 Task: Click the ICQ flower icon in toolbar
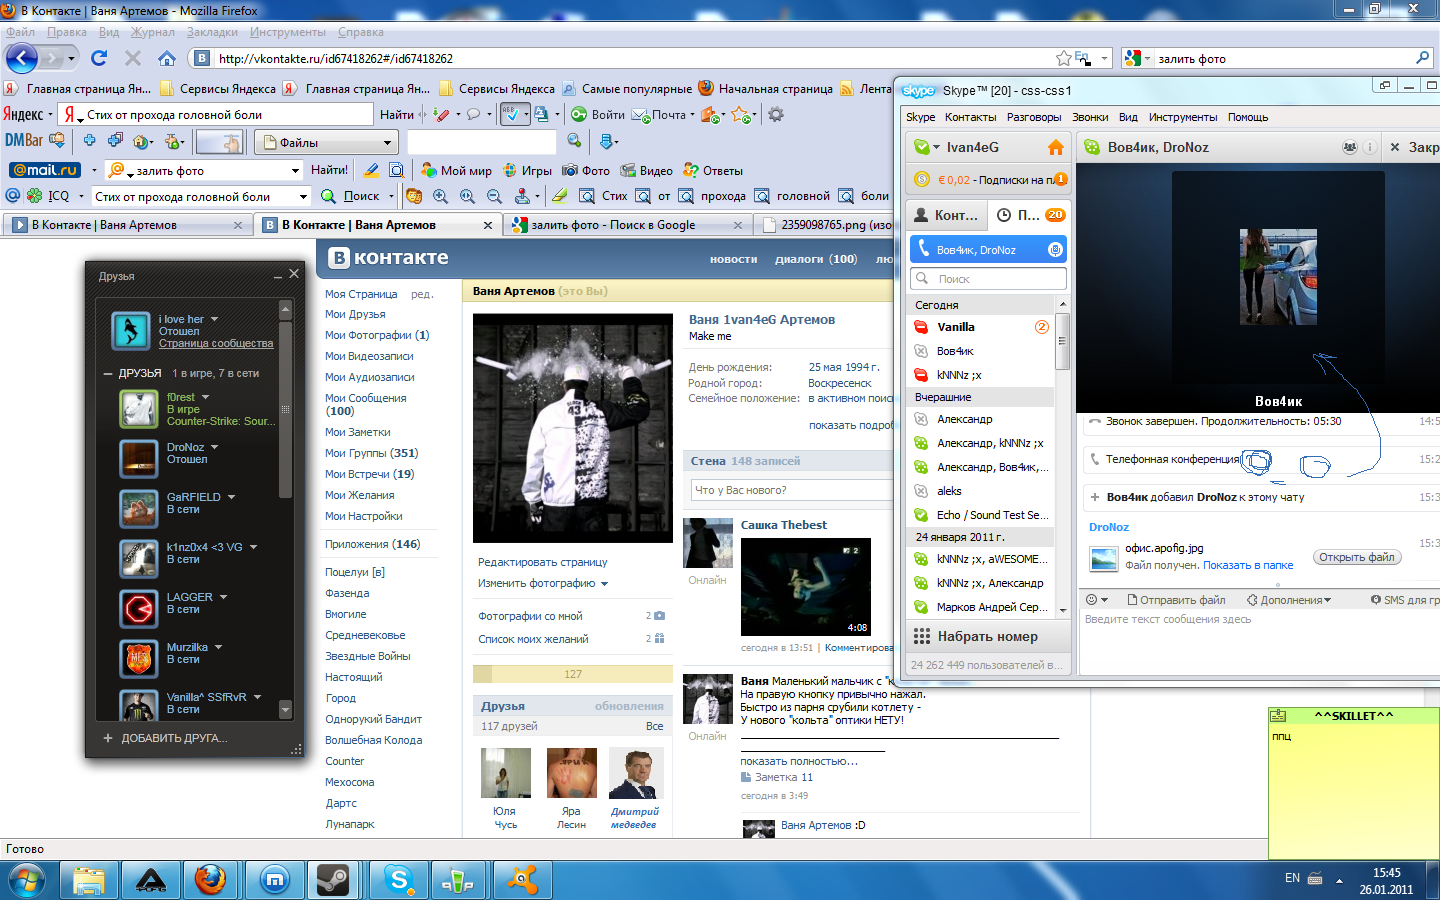point(34,196)
